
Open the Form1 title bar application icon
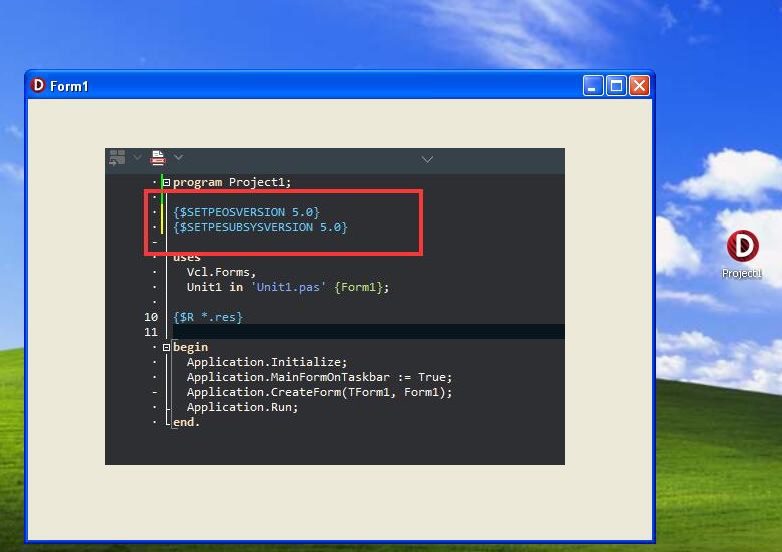[x=37, y=85]
